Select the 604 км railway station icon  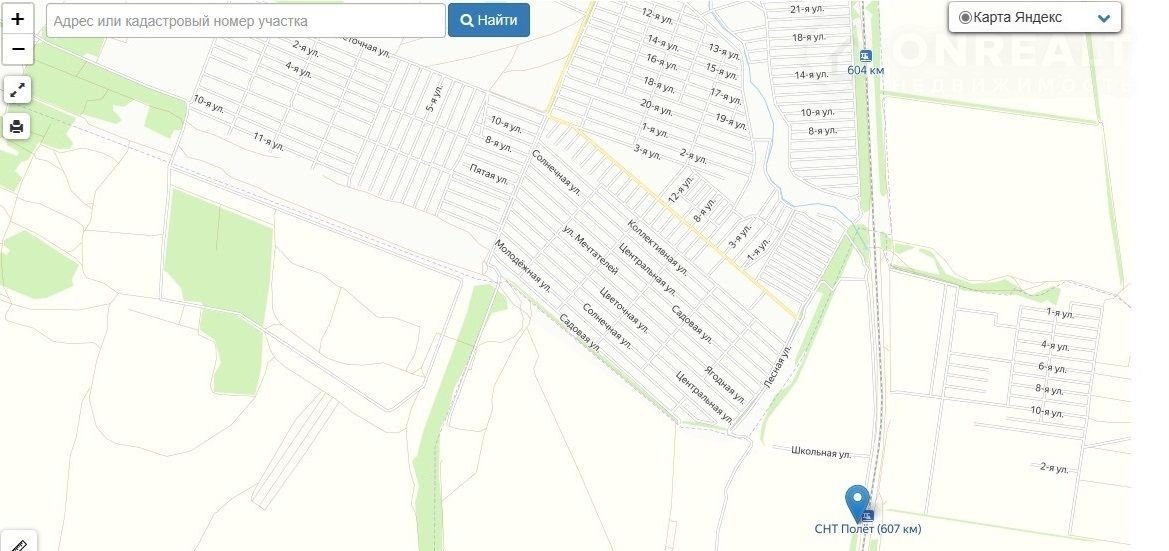tap(865, 56)
